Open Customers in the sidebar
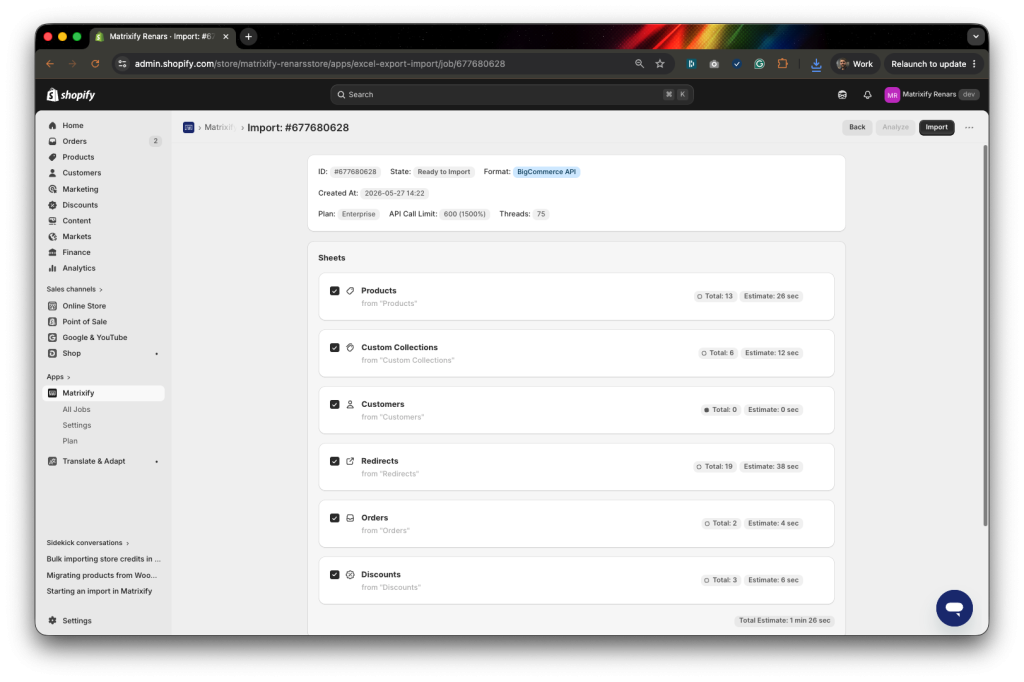Screen dimensions: 1024x682 tap(104, 173)
